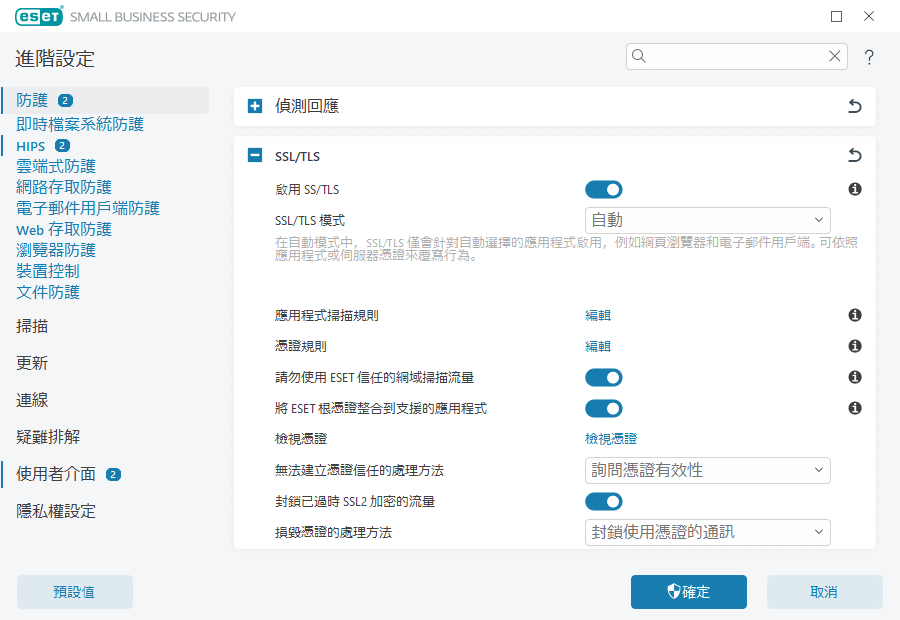Disable 請勿使用 ESET 信任的網域掃描流量 switch
Screen dimensions: 900x620
coord(603,377)
